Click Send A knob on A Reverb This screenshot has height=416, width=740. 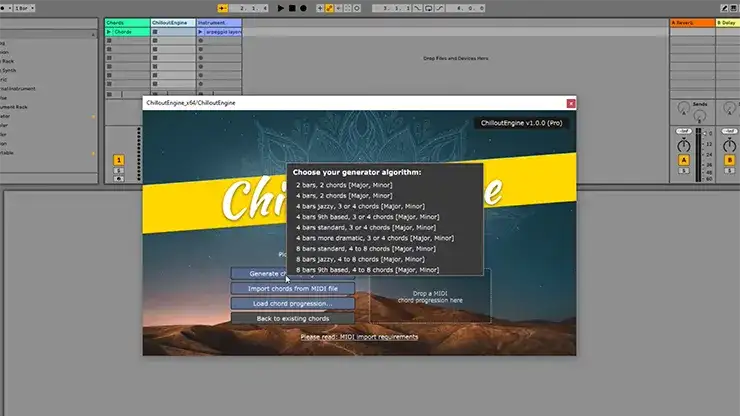[683, 108]
